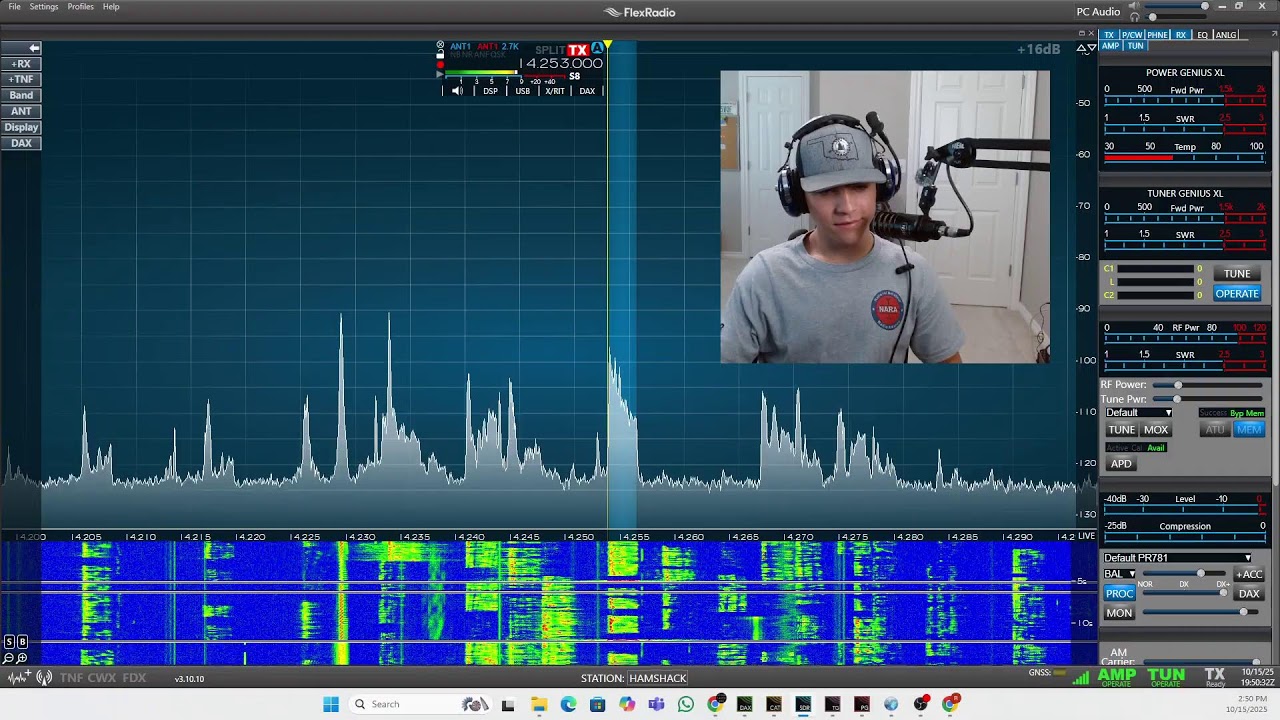Open the Default PR781 mic profile dropdown
Screen dimensions: 1280x720
1178,558
